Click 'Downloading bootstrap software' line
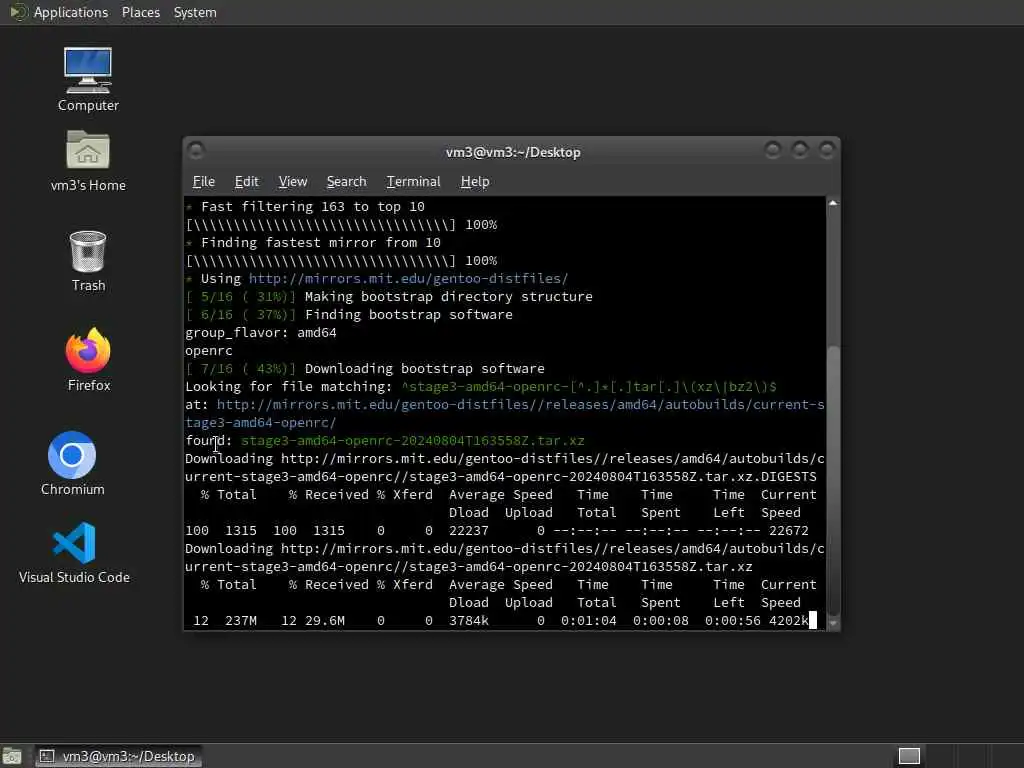The image size is (1024, 768). pyautogui.click(x=424, y=368)
